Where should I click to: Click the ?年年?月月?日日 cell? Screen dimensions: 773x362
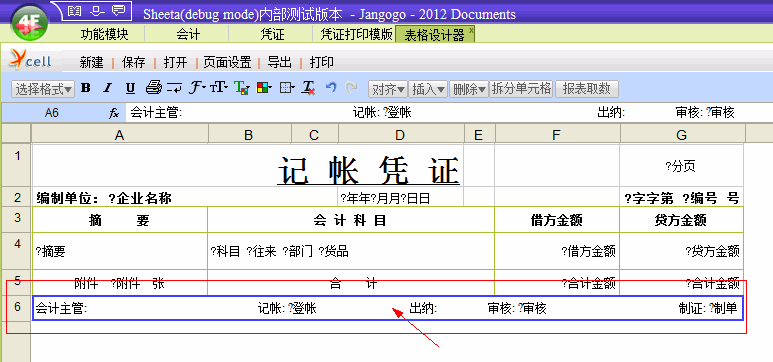[x=400, y=198]
